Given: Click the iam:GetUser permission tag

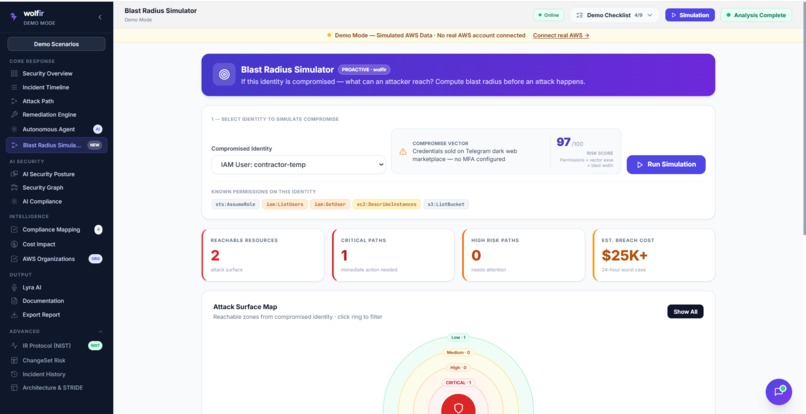Looking at the screenshot, I should coord(329,204).
